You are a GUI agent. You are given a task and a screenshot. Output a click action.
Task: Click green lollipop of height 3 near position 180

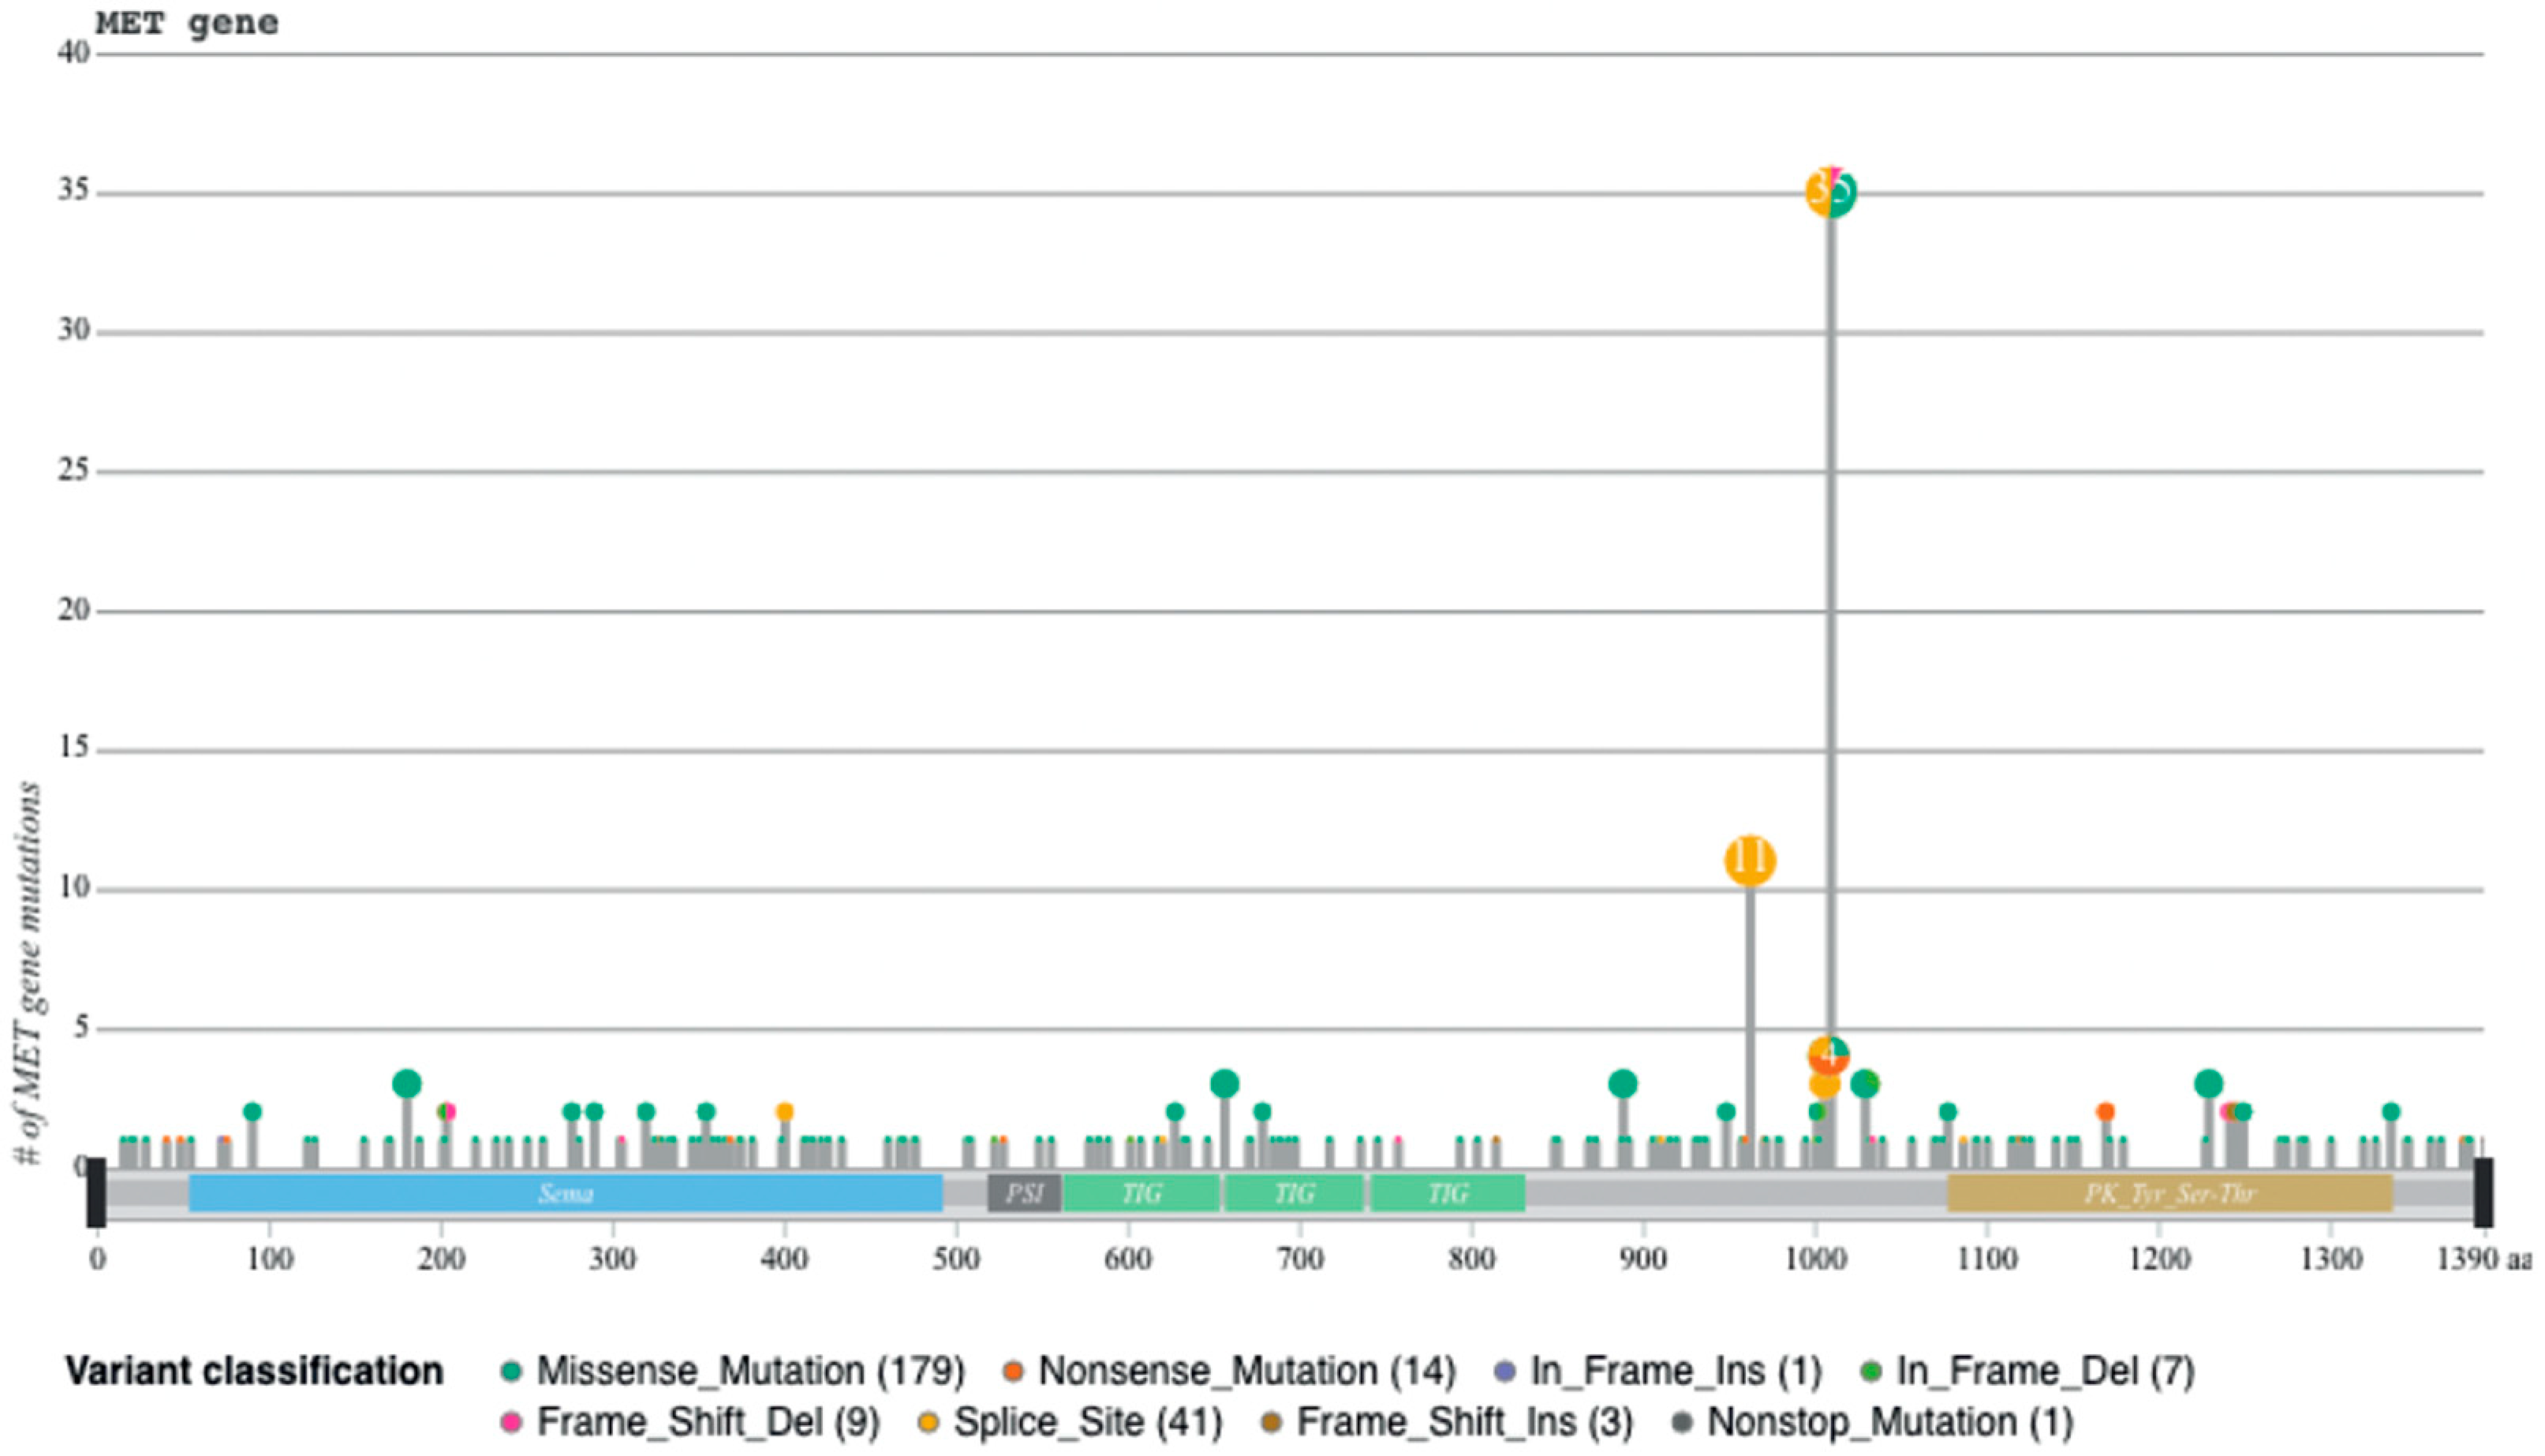[407, 1083]
